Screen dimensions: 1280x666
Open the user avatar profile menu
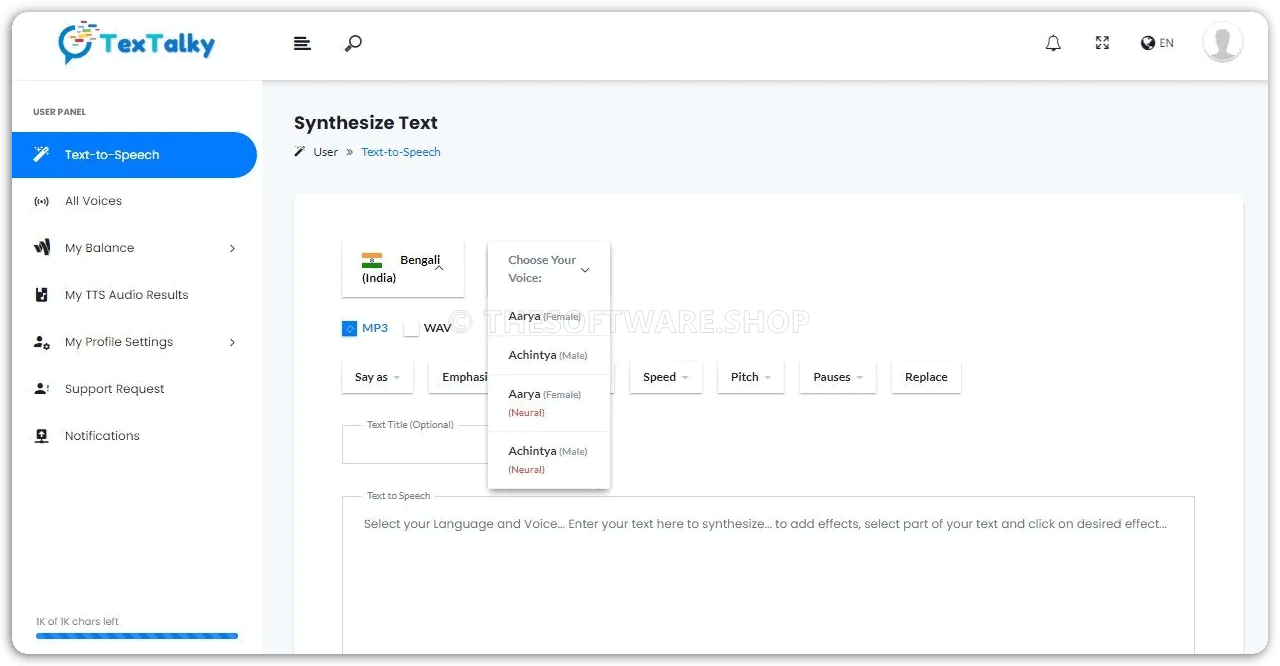pyautogui.click(x=1222, y=43)
